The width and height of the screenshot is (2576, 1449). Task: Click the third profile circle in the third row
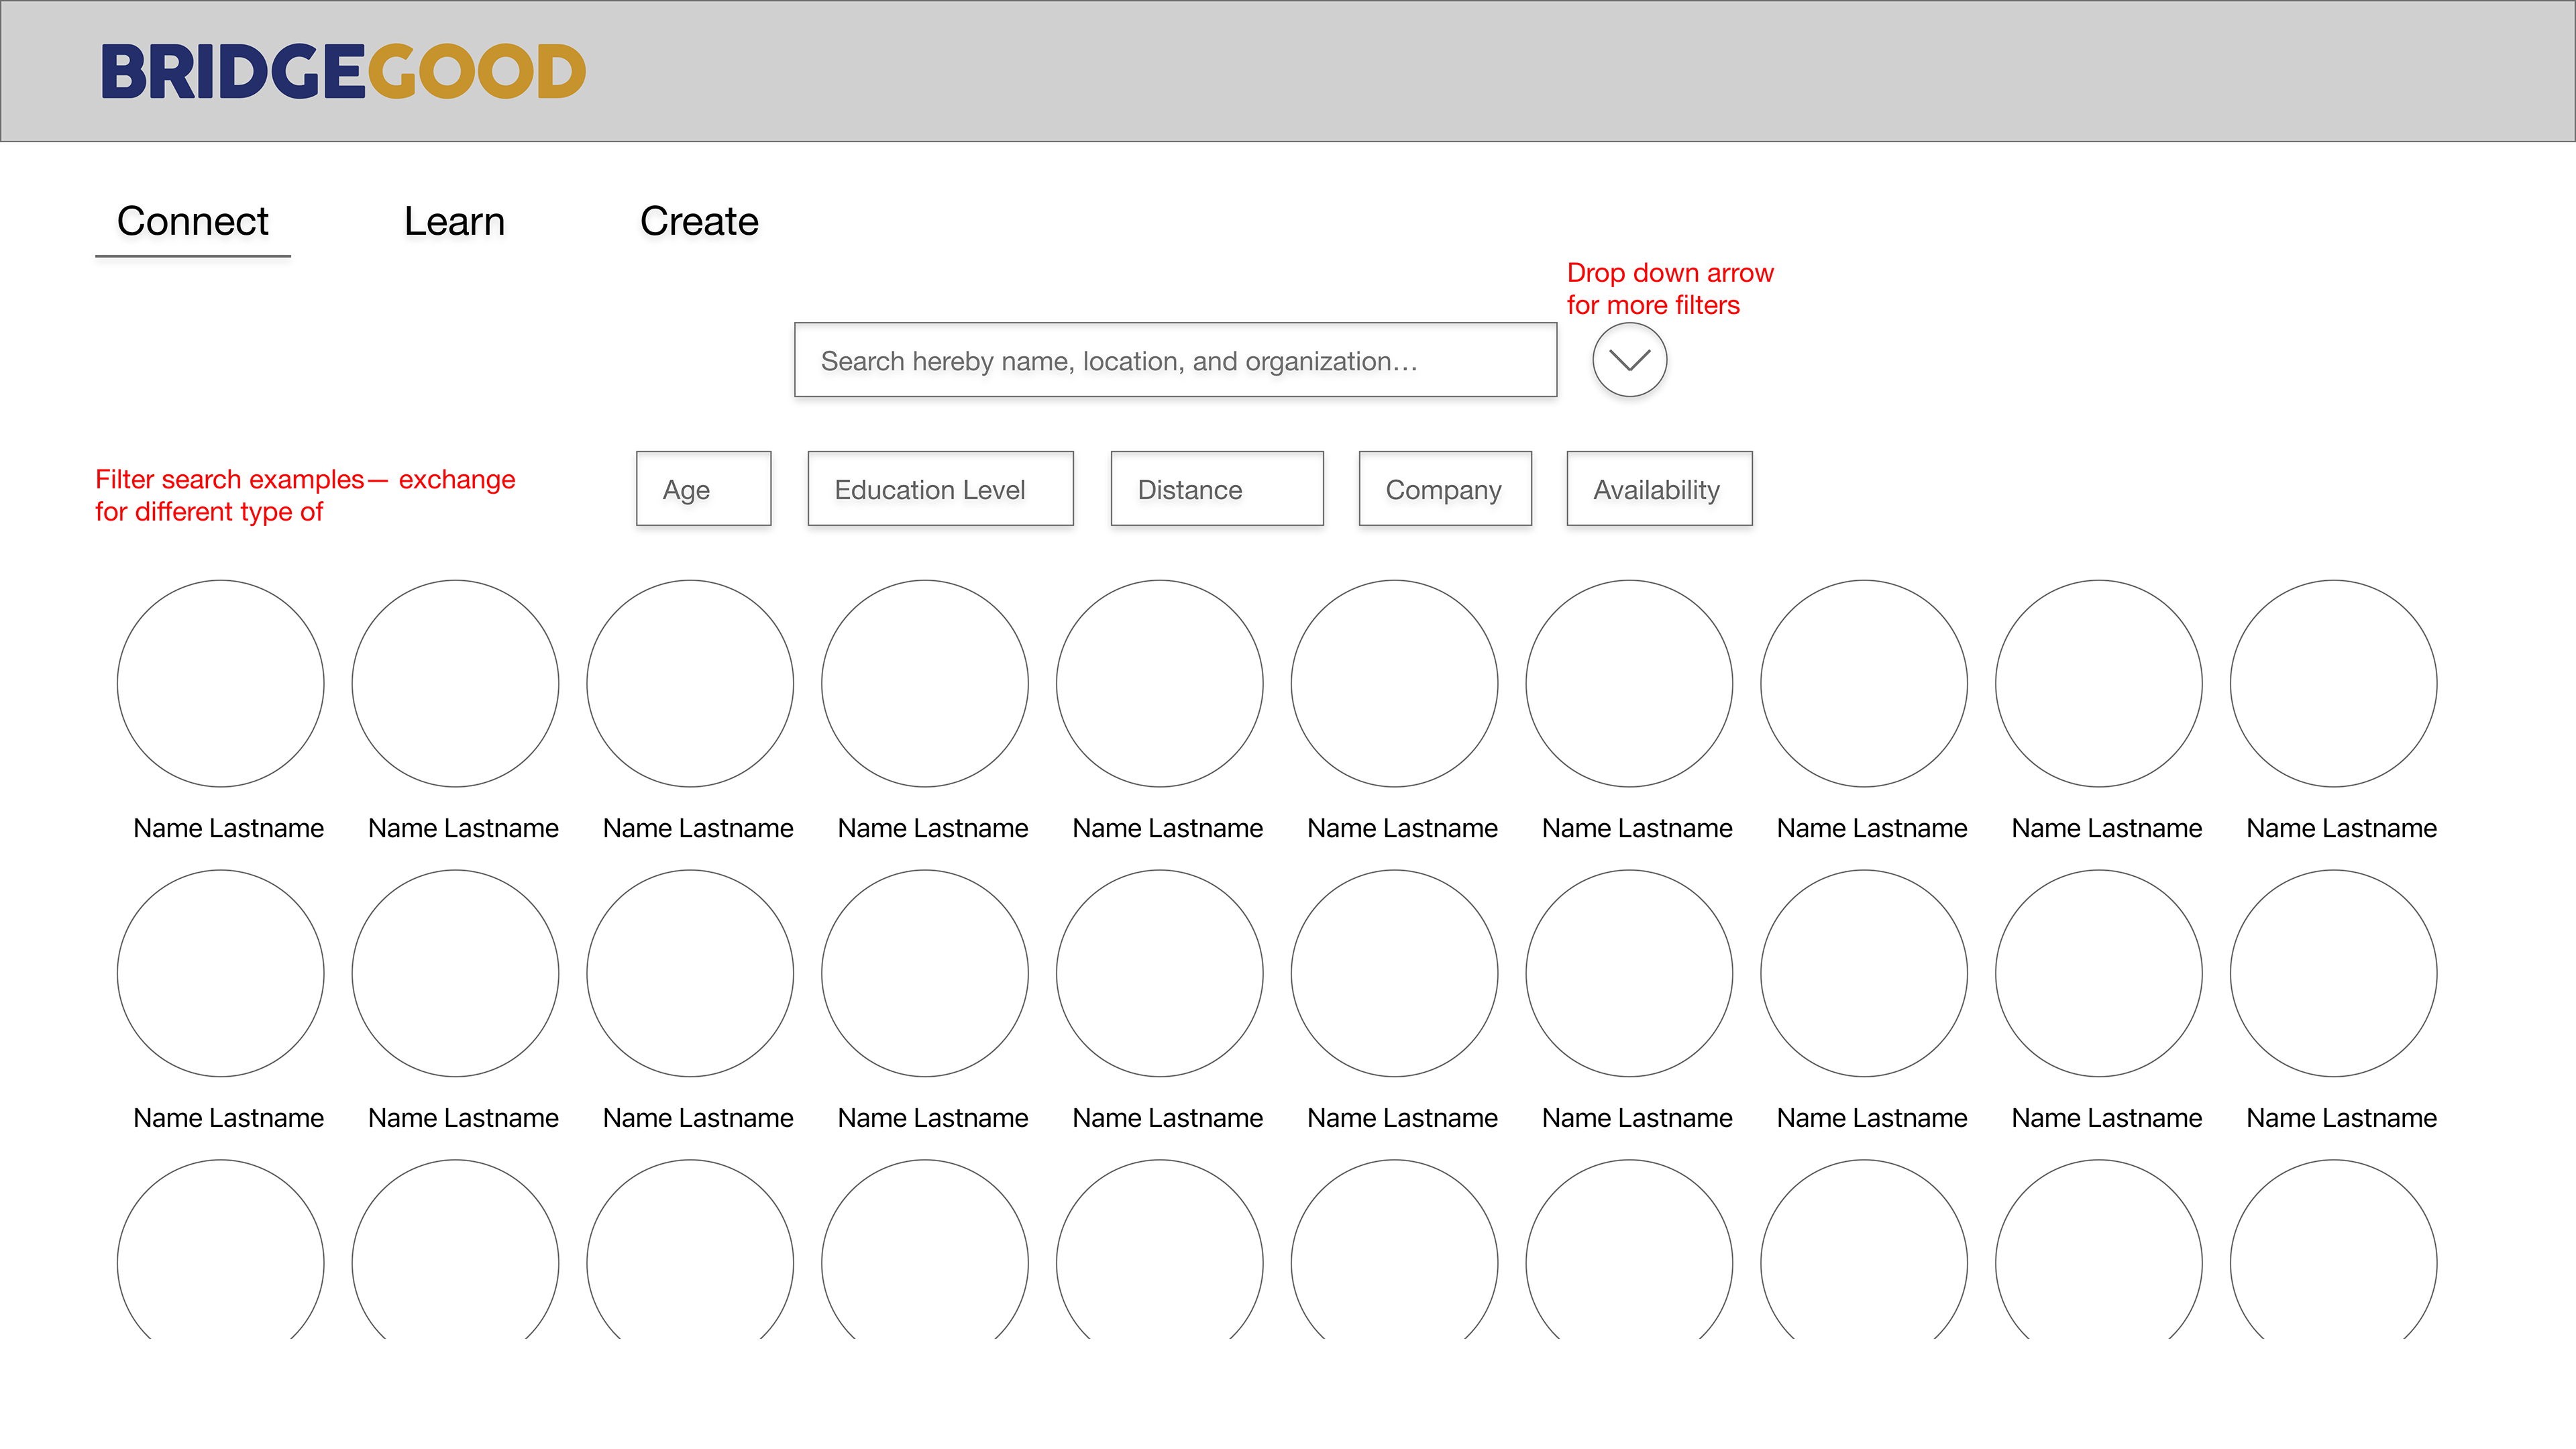(x=690, y=1255)
